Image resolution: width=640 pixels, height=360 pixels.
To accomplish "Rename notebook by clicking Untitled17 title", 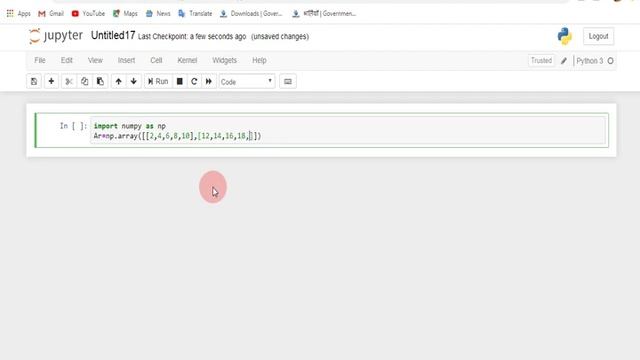I will (113, 36).
